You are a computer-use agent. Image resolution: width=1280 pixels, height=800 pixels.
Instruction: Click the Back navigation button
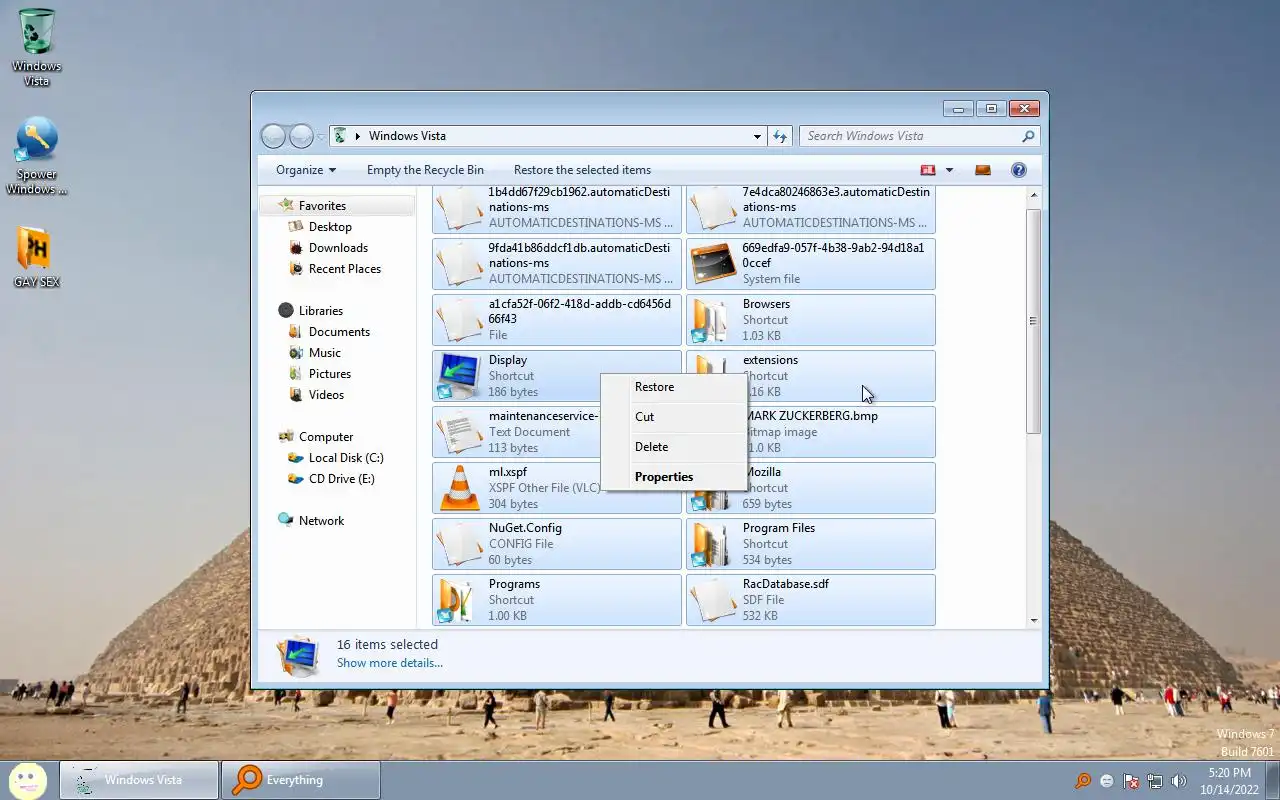[273, 136]
